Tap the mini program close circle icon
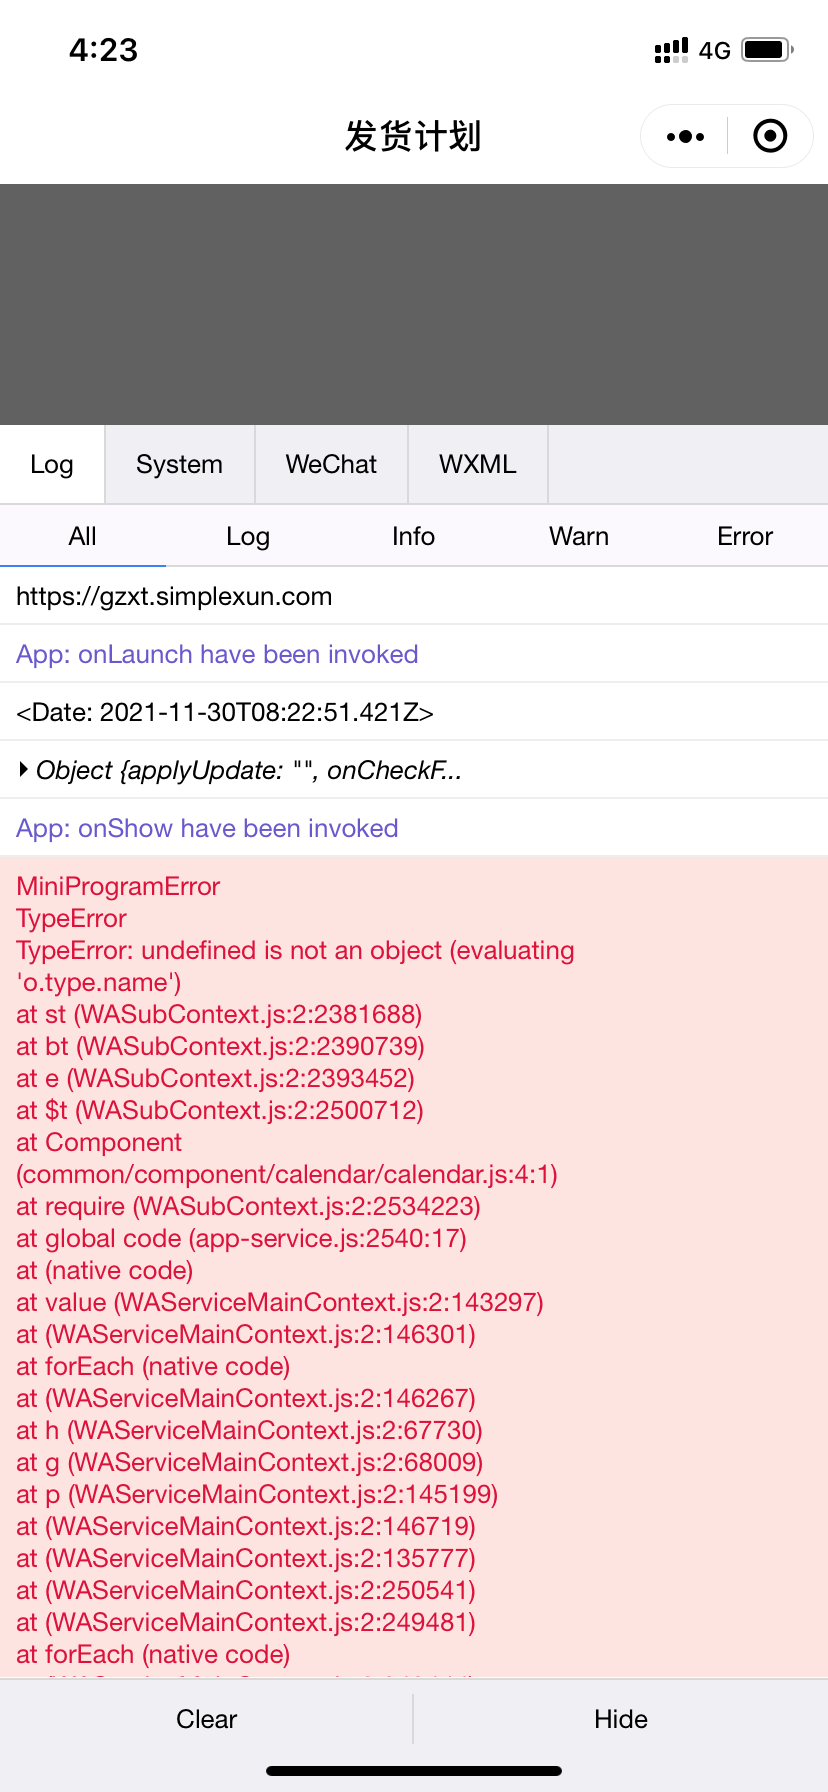This screenshot has width=828, height=1792. (x=770, y=136)
